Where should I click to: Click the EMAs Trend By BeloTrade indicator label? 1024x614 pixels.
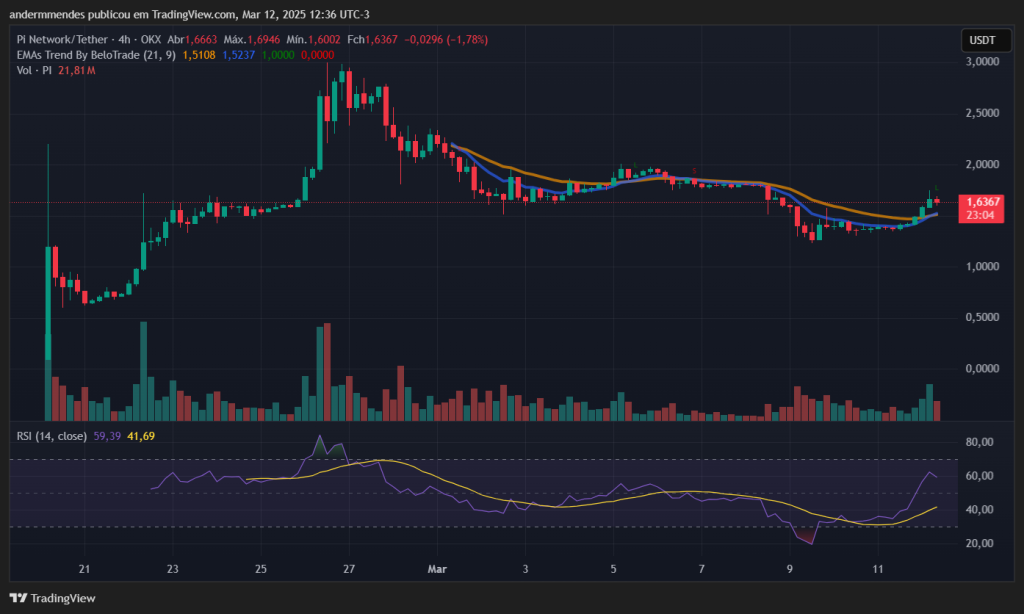coord(96,55)
